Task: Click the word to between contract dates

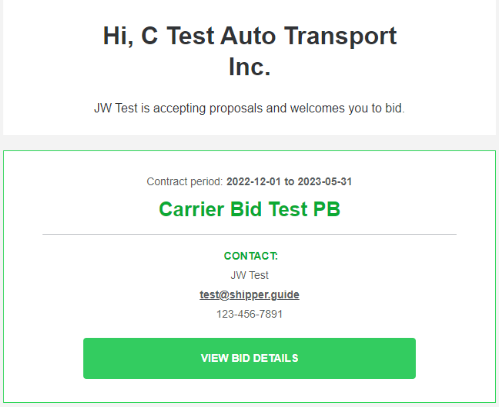Action: pyautogui.click(x=289, y=182)
